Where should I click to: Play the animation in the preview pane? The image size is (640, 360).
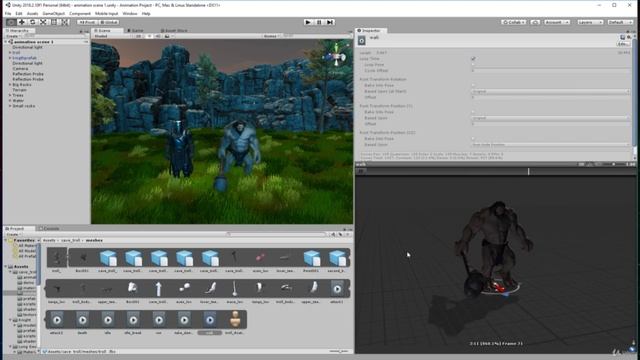coord(361,171)
